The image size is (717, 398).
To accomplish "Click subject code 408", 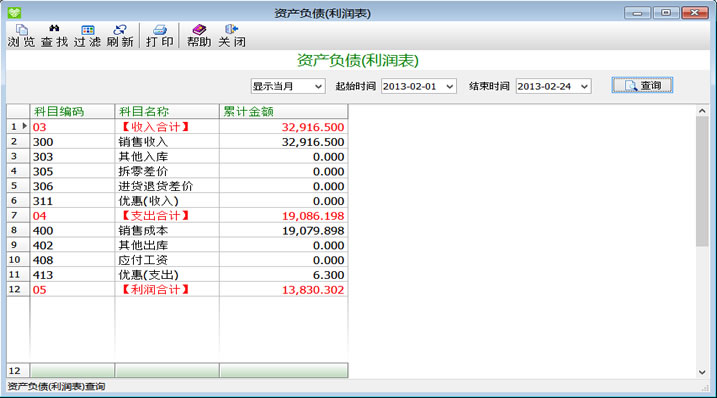I will pyautogui.click(x=43, y=260).
